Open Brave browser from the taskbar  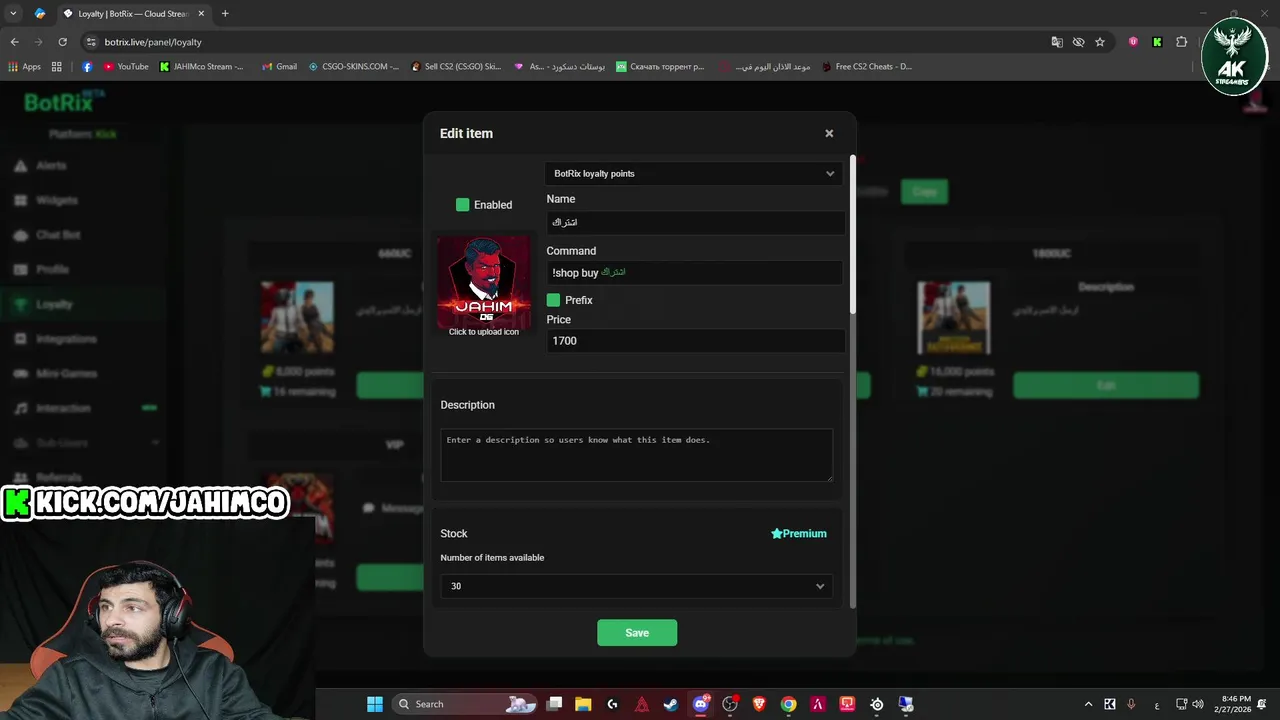pos(759,704)
